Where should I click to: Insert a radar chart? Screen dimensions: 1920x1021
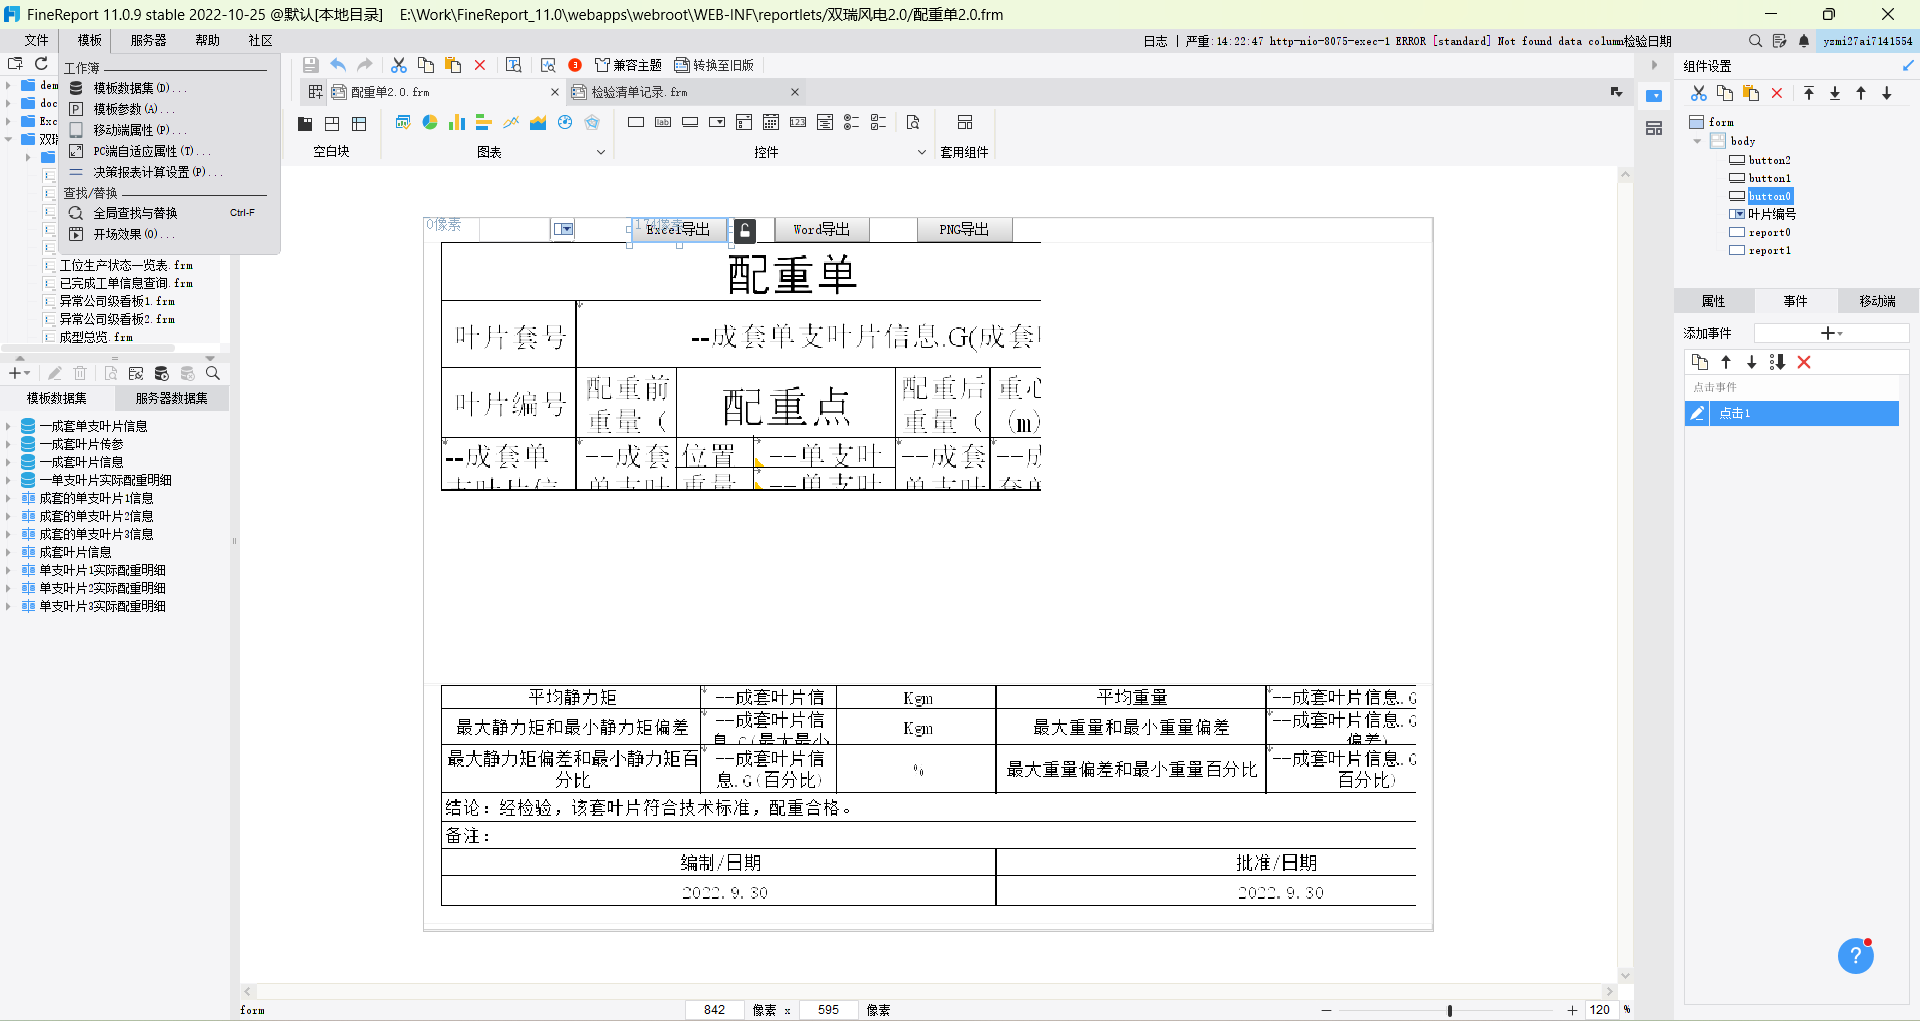pyautogui.click(x=592, y=122)
